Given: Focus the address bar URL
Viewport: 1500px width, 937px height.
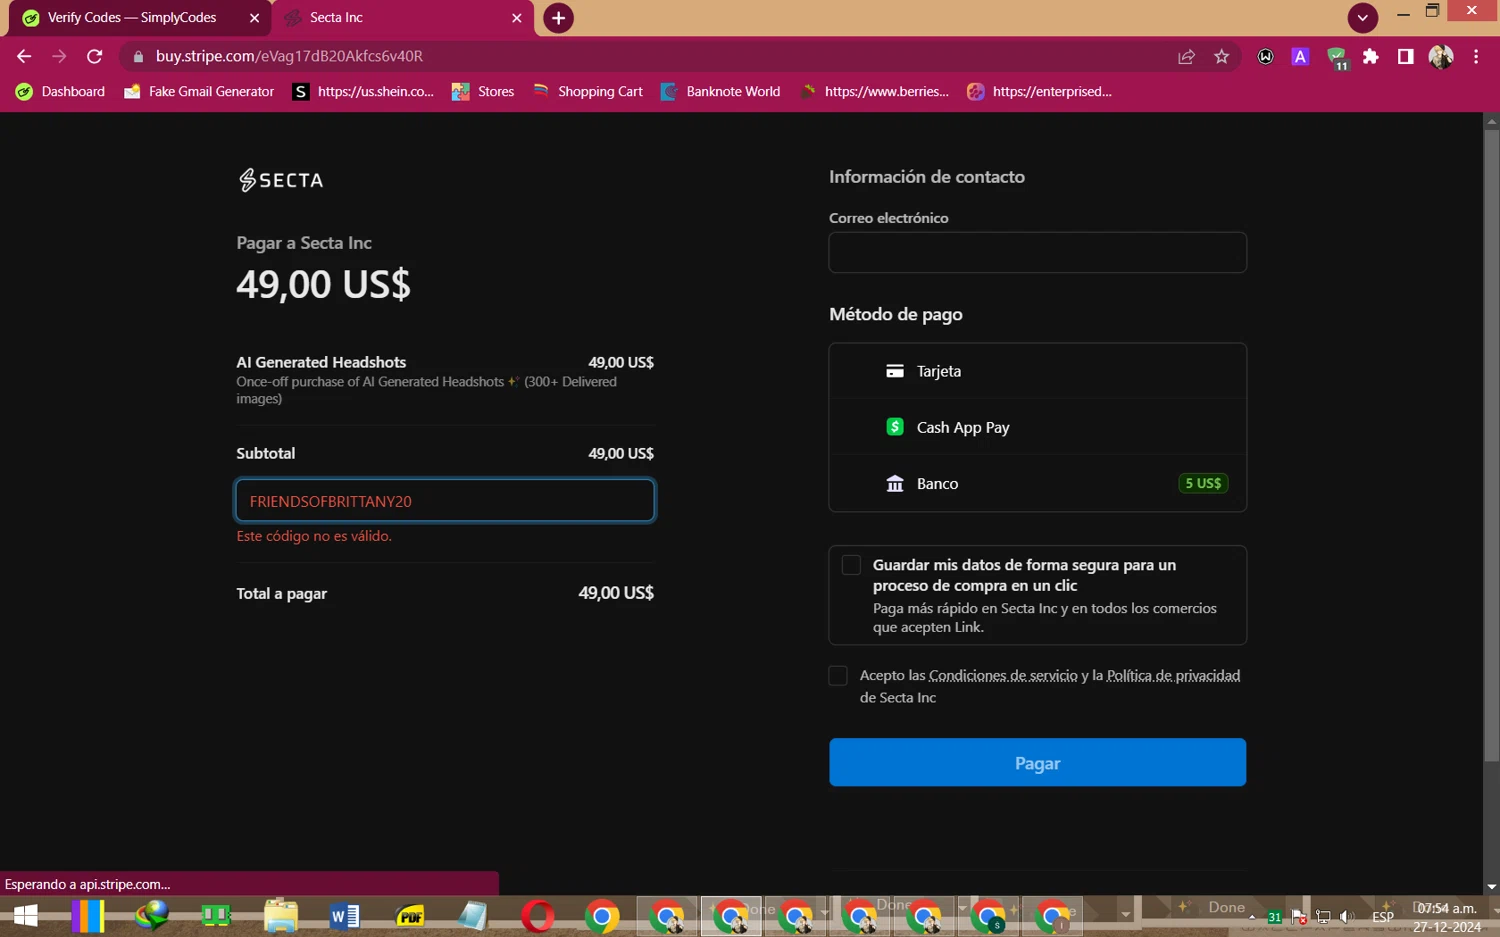Looking at the screenshot, I should [289, 56].
